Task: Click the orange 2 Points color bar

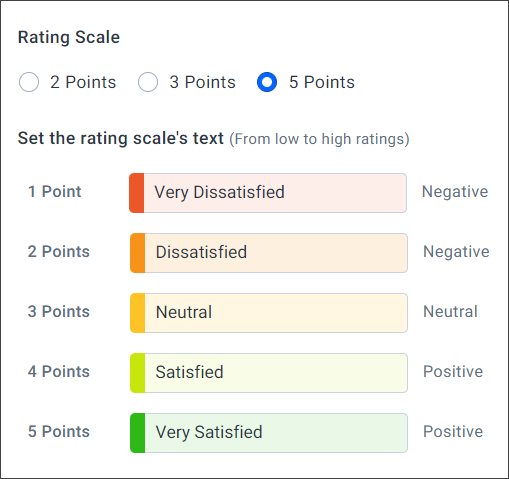Action: pyautogui.click(x=138, y=253)
